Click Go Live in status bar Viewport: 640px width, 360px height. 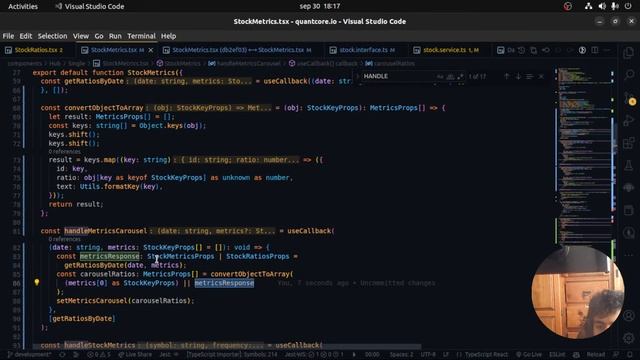(528, 355)
